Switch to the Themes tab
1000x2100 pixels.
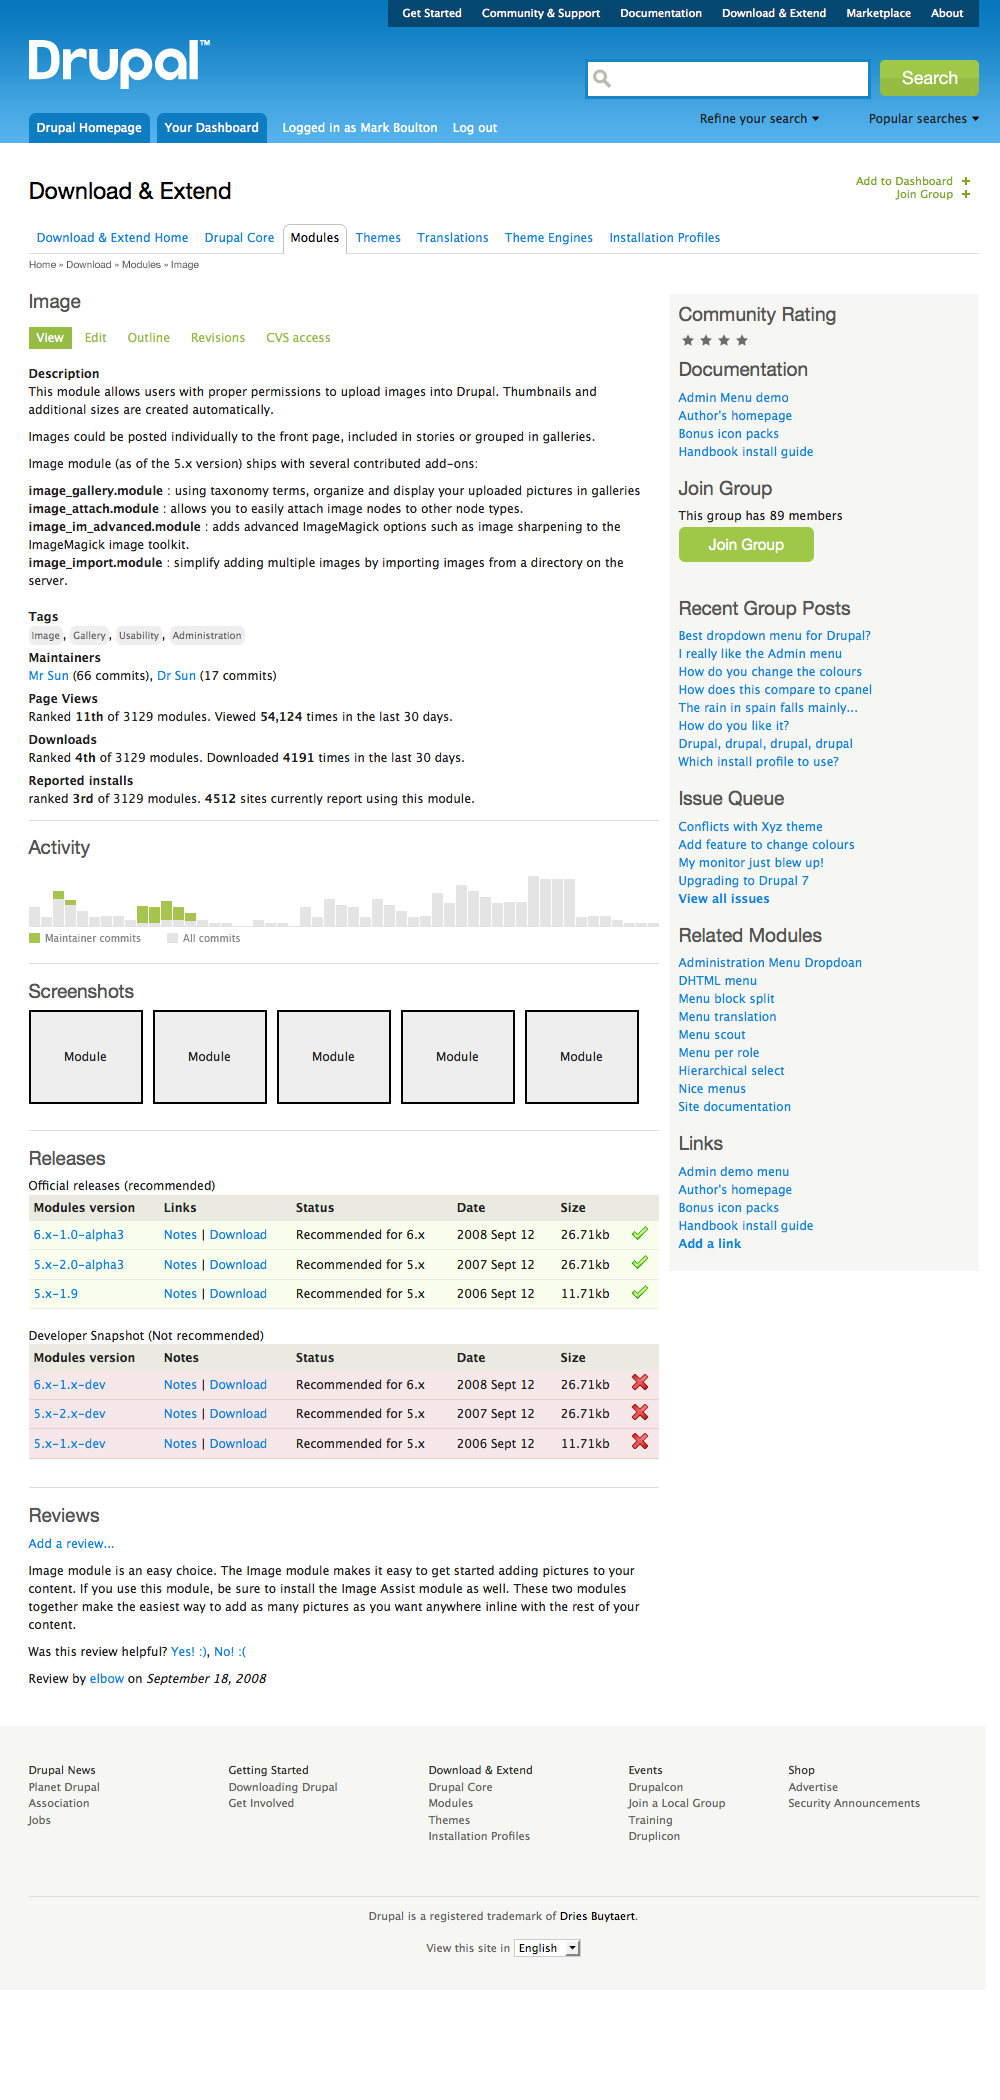click(378, 238)
